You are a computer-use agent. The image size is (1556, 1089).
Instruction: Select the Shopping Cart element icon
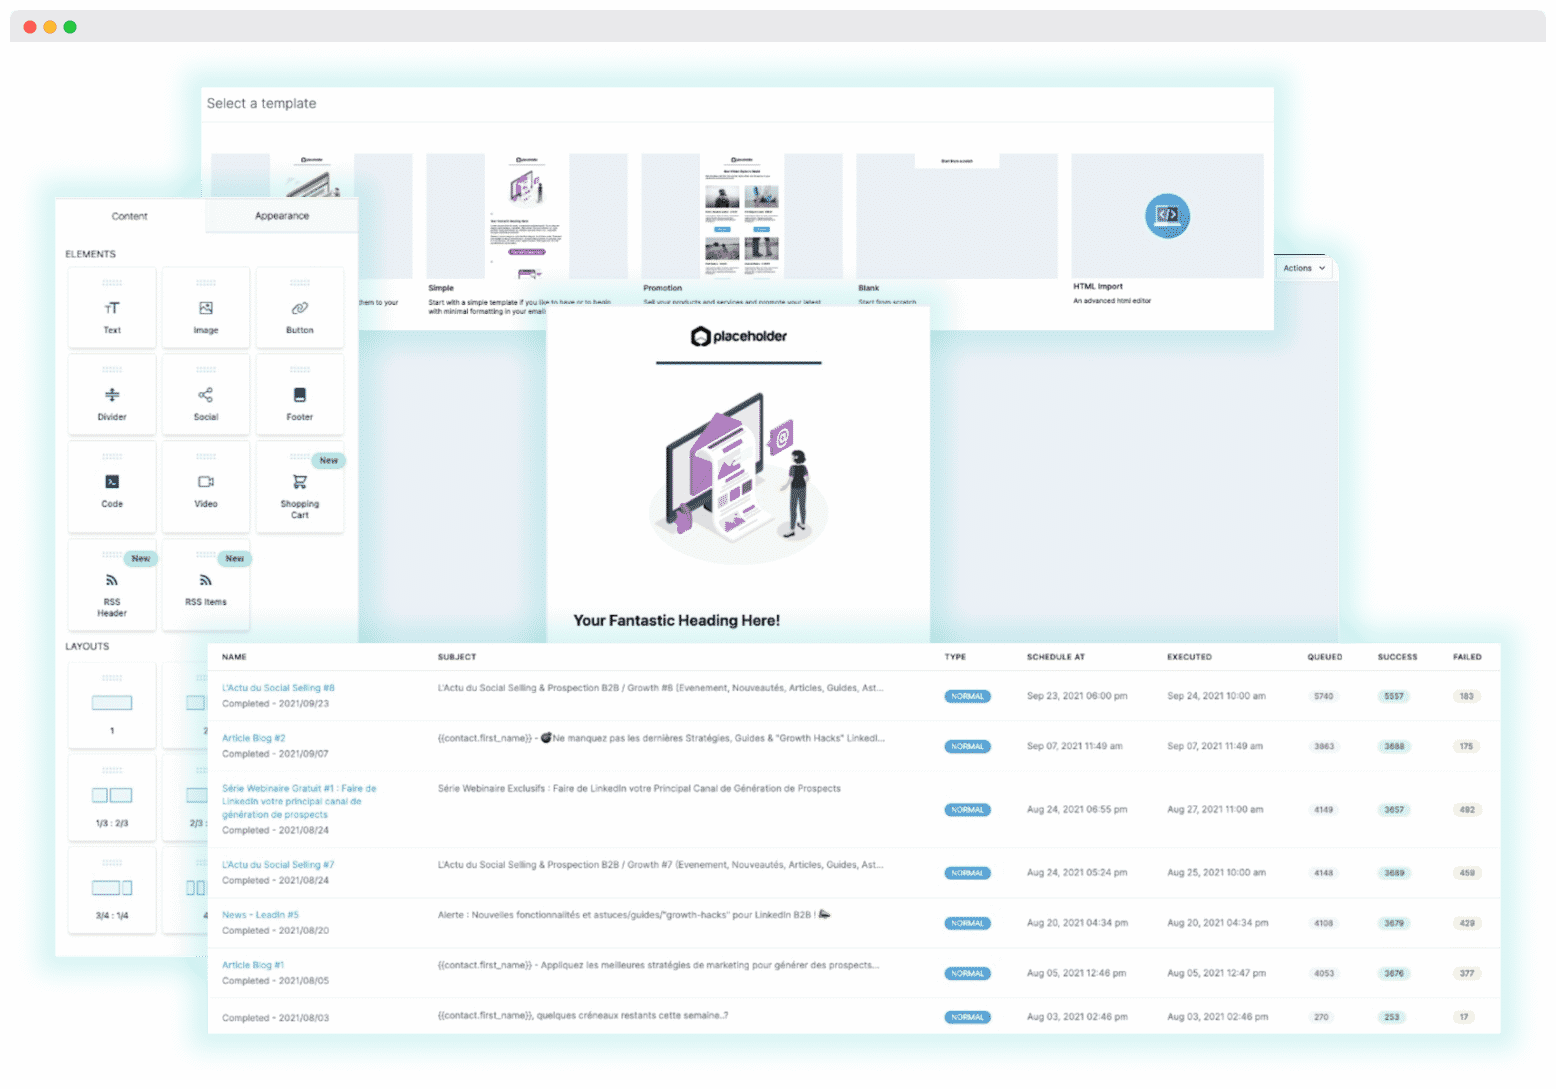(300, 482)
